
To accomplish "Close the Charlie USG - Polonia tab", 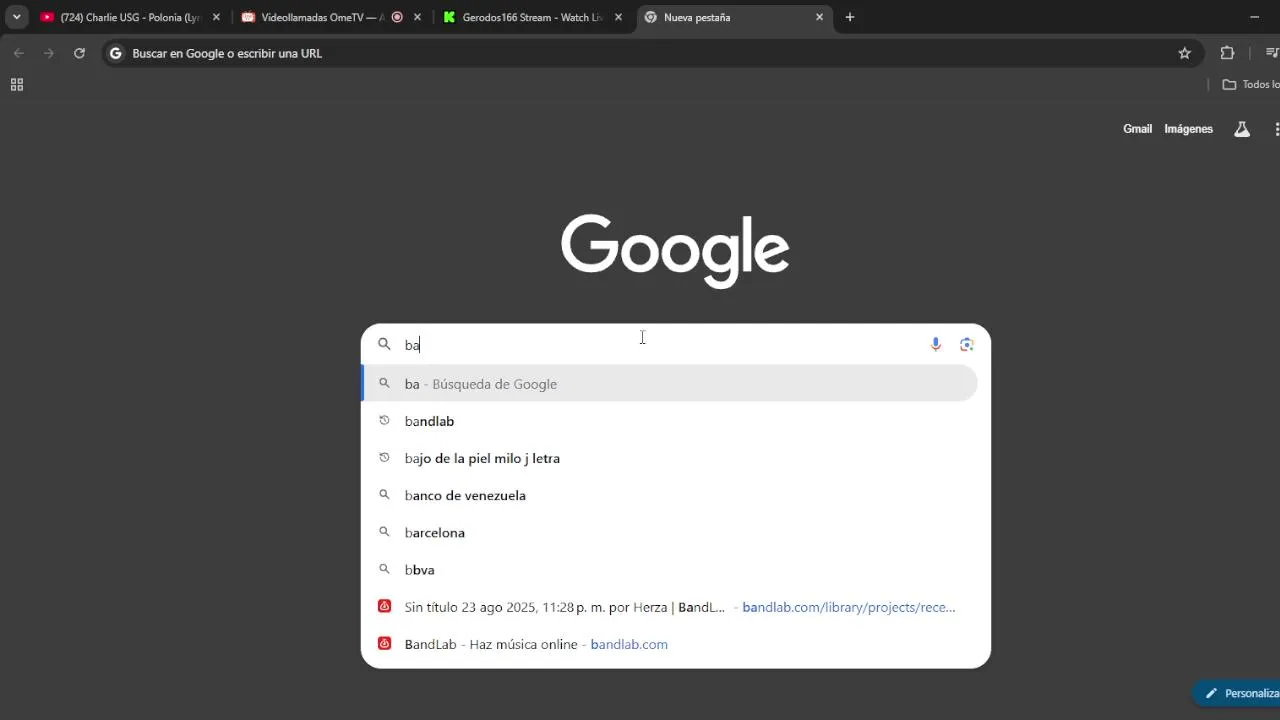I will [216, 17].
